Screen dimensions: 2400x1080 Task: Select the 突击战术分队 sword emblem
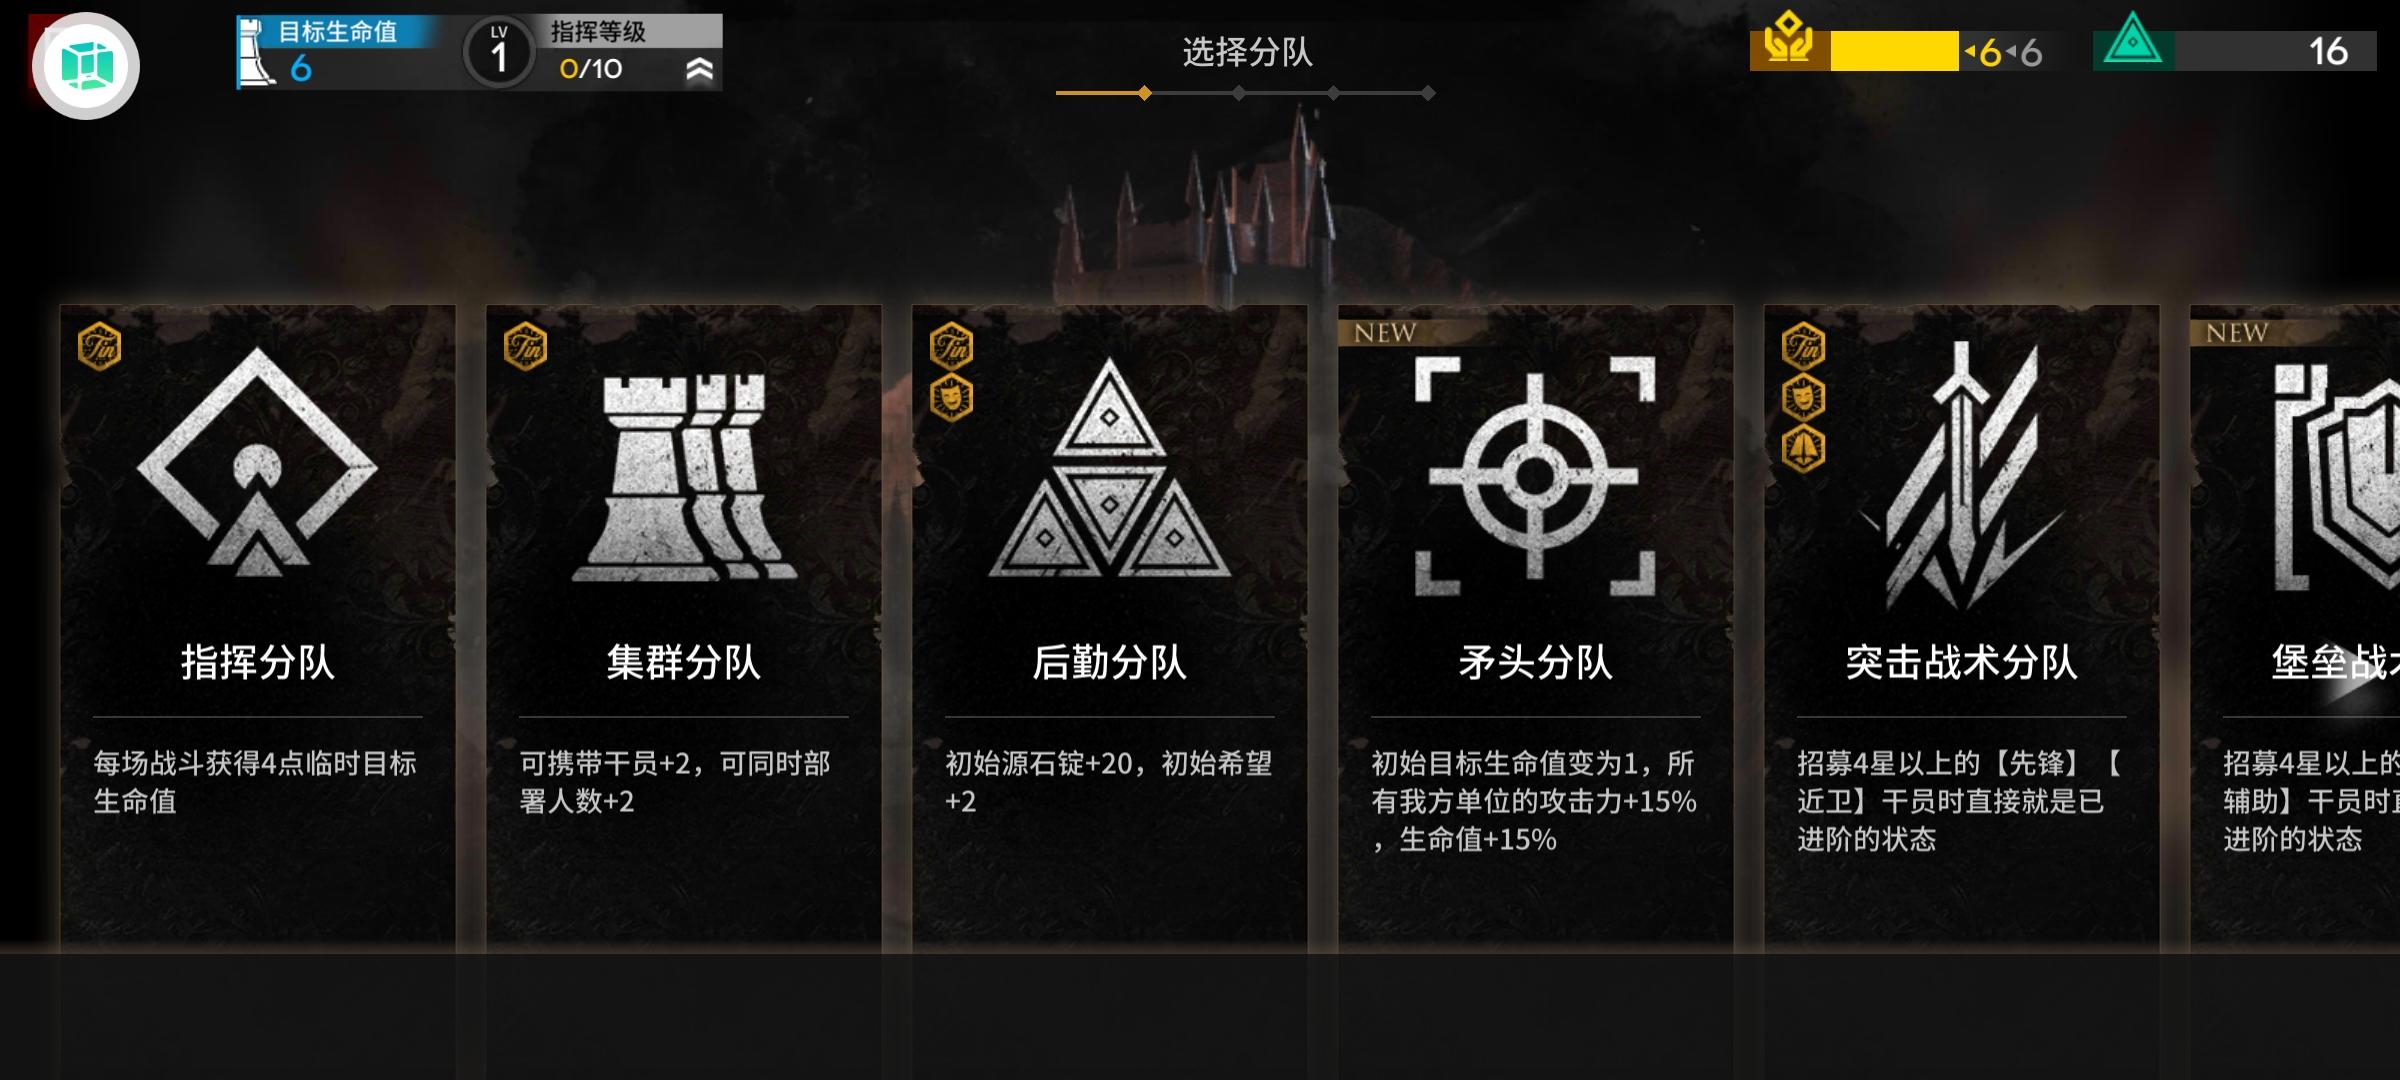1962,476
